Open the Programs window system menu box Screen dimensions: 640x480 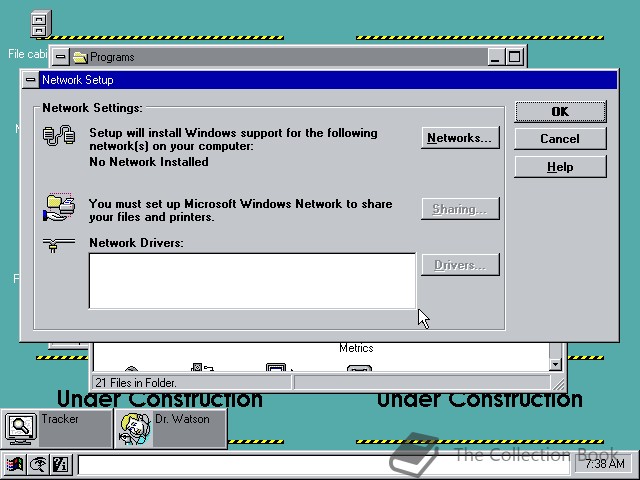[60, 57]
